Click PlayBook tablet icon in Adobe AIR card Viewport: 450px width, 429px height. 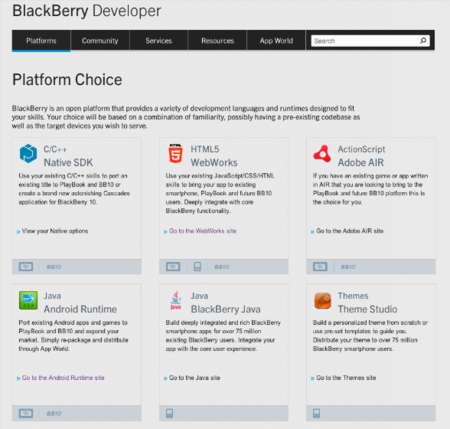click(x=320, y=267)
